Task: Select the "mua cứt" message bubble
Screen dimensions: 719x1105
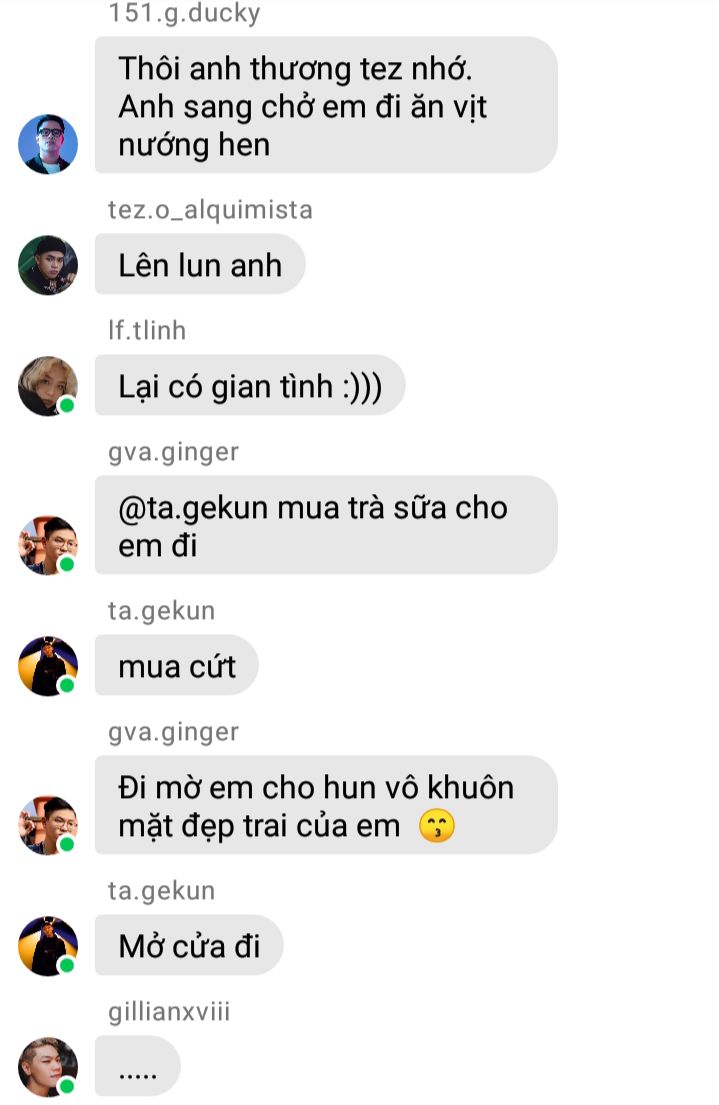Action: tap(177, 666)
